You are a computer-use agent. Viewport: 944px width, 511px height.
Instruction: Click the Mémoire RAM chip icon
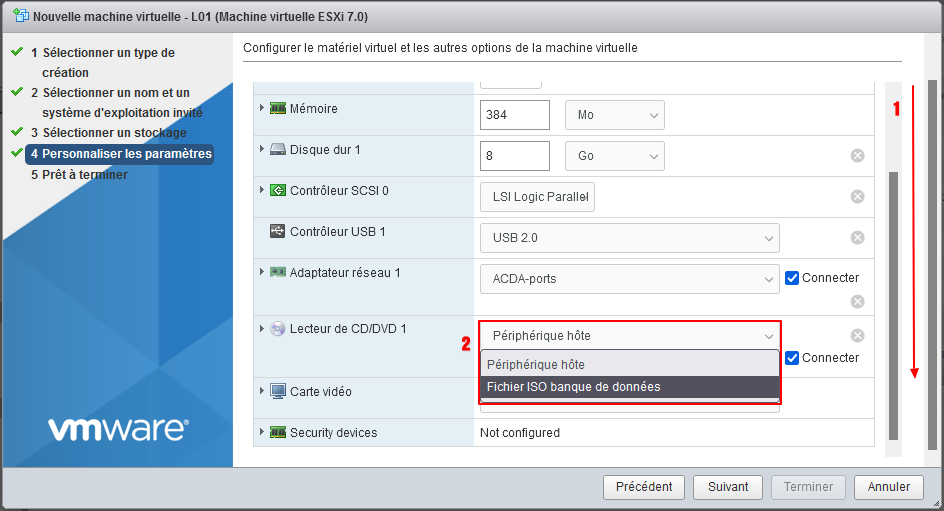pos(278,109)
